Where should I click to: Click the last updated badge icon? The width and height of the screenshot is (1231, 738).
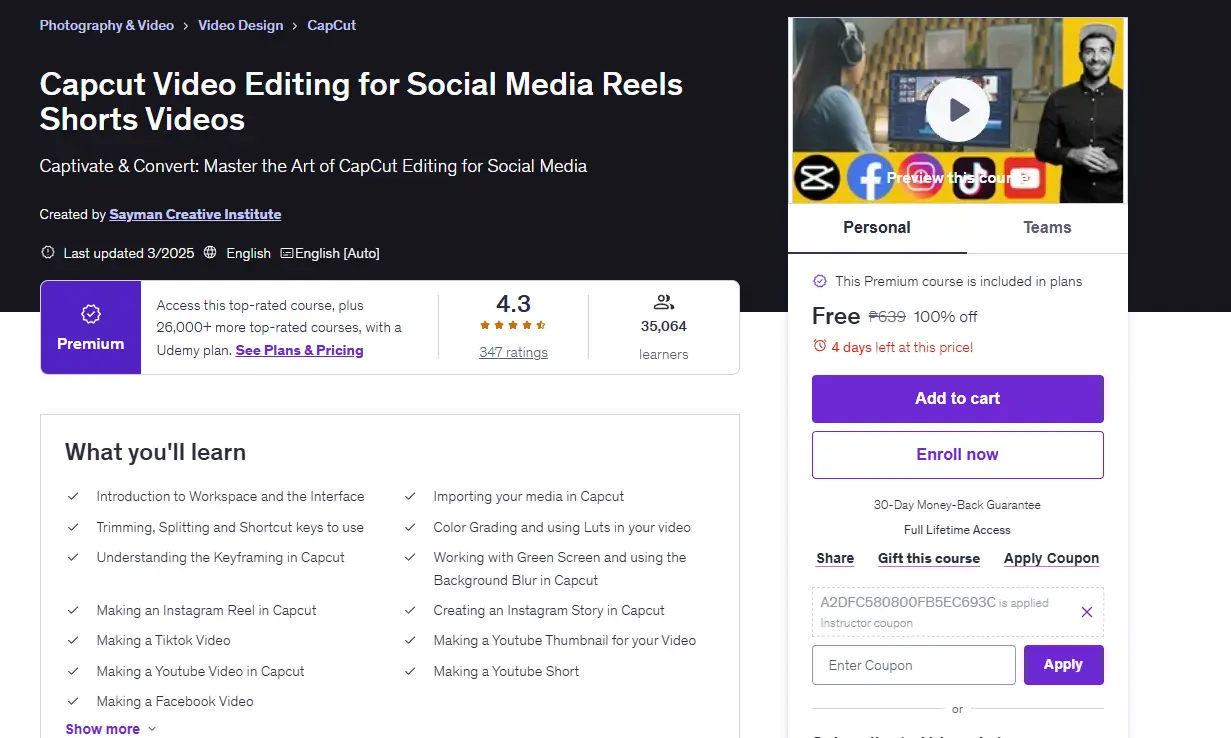[x=47, y=253]
